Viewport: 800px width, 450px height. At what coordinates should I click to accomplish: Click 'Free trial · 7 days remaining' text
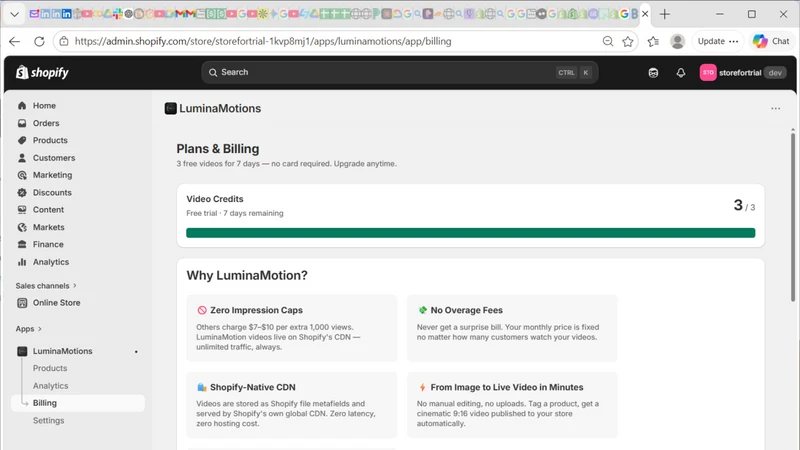(x=235, y=213)
